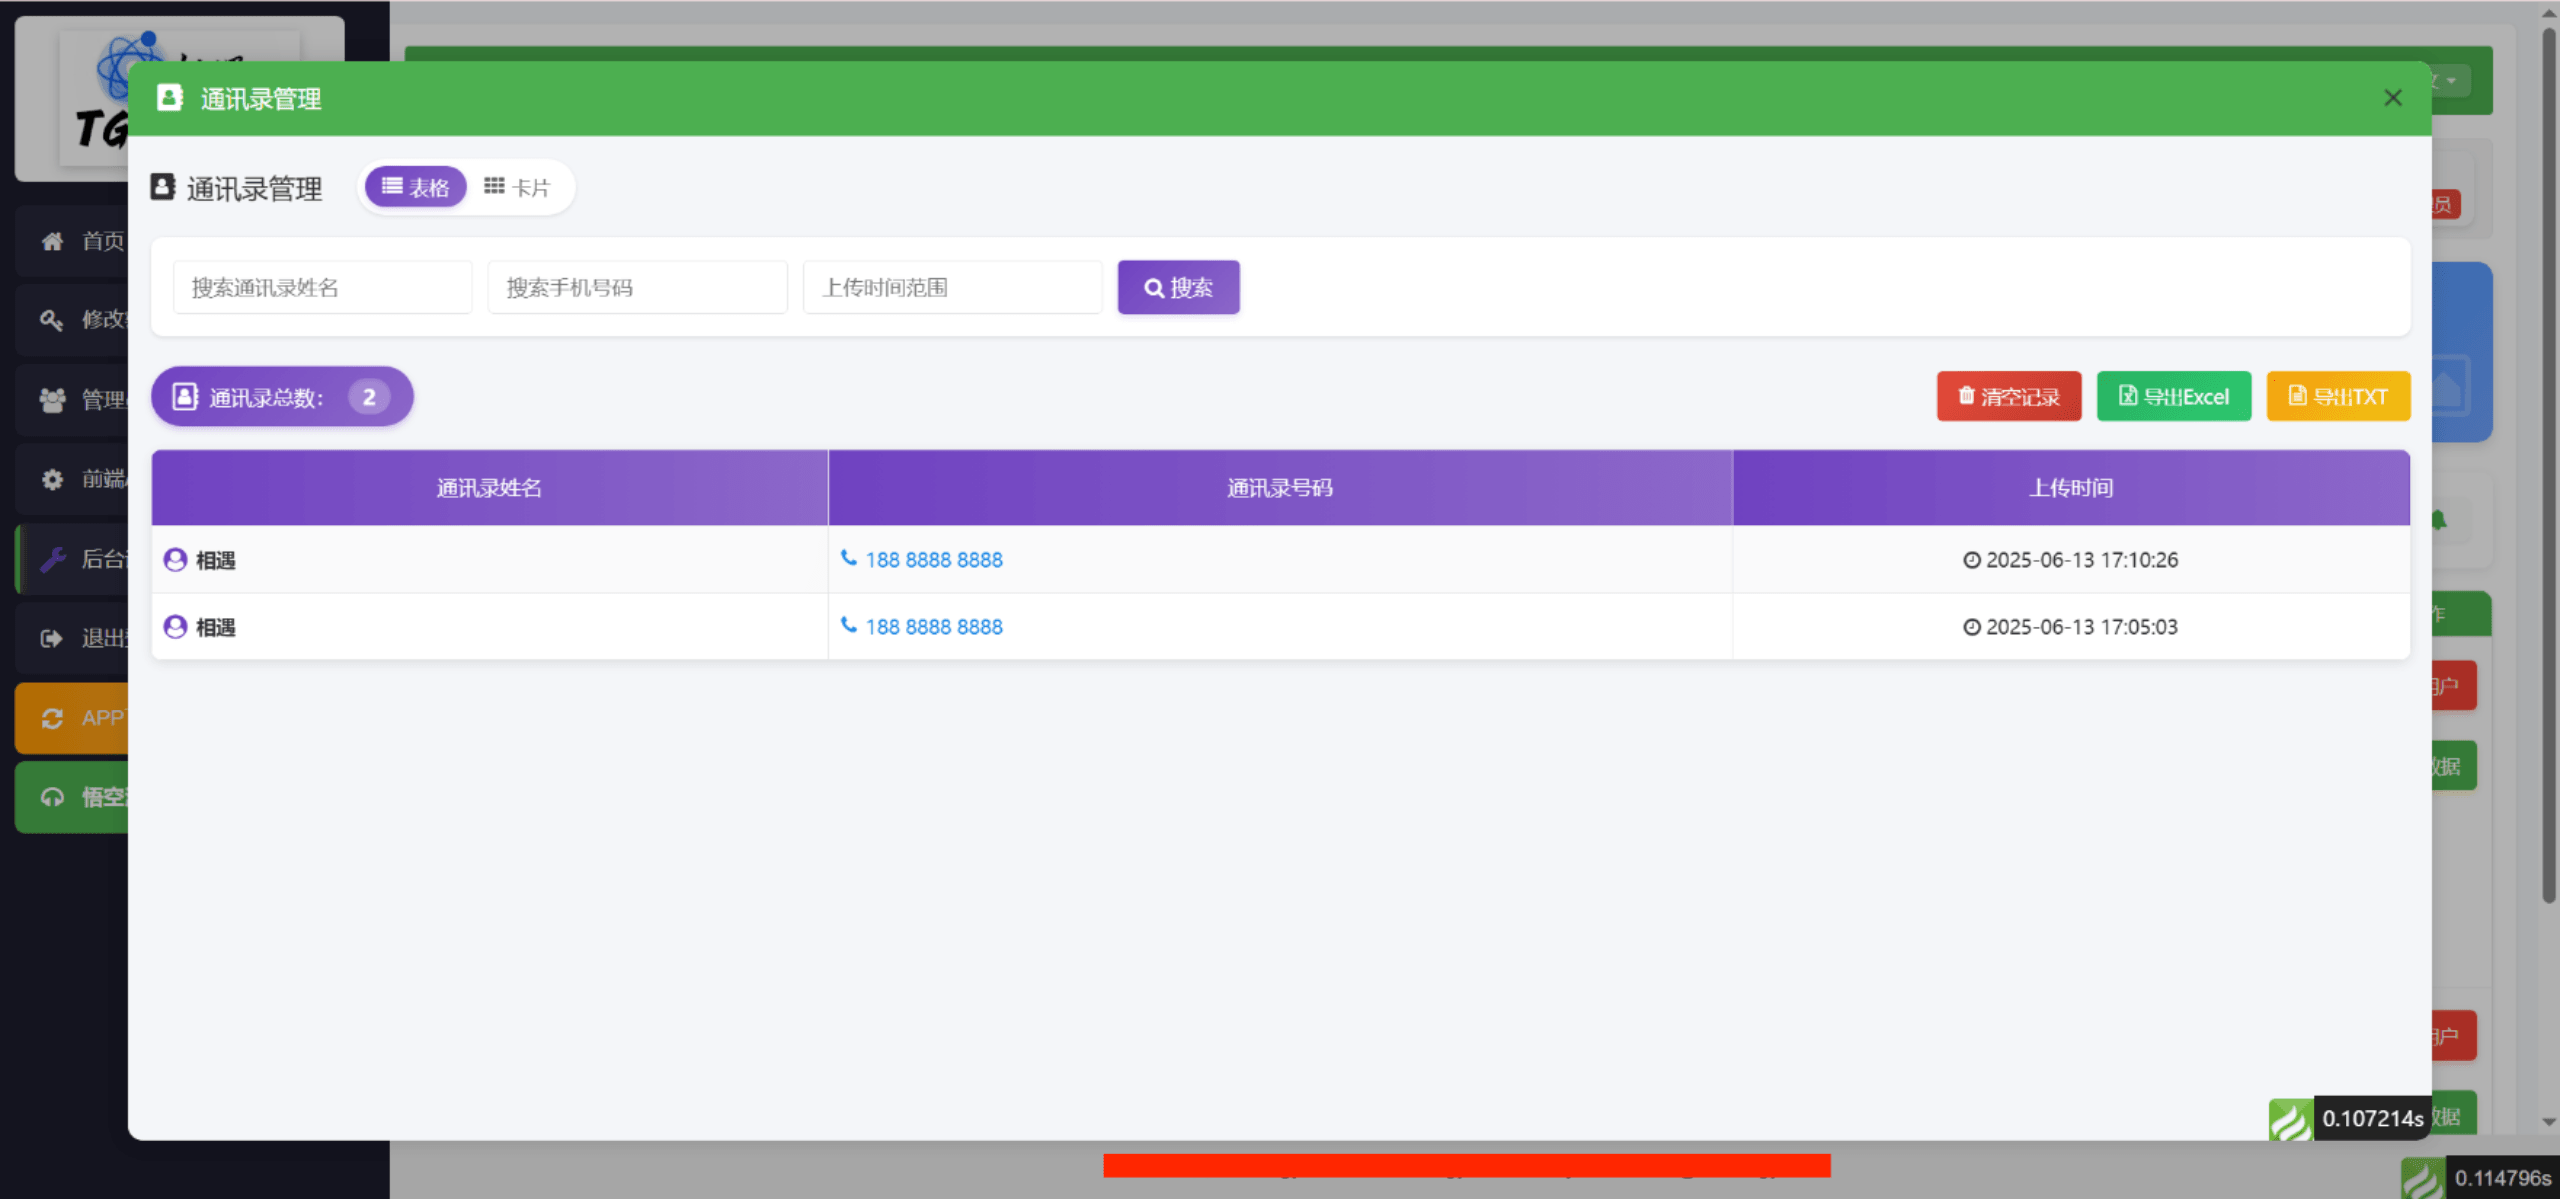
Task: Click 导出TXT export button
Action: [x=2337, y=397]
